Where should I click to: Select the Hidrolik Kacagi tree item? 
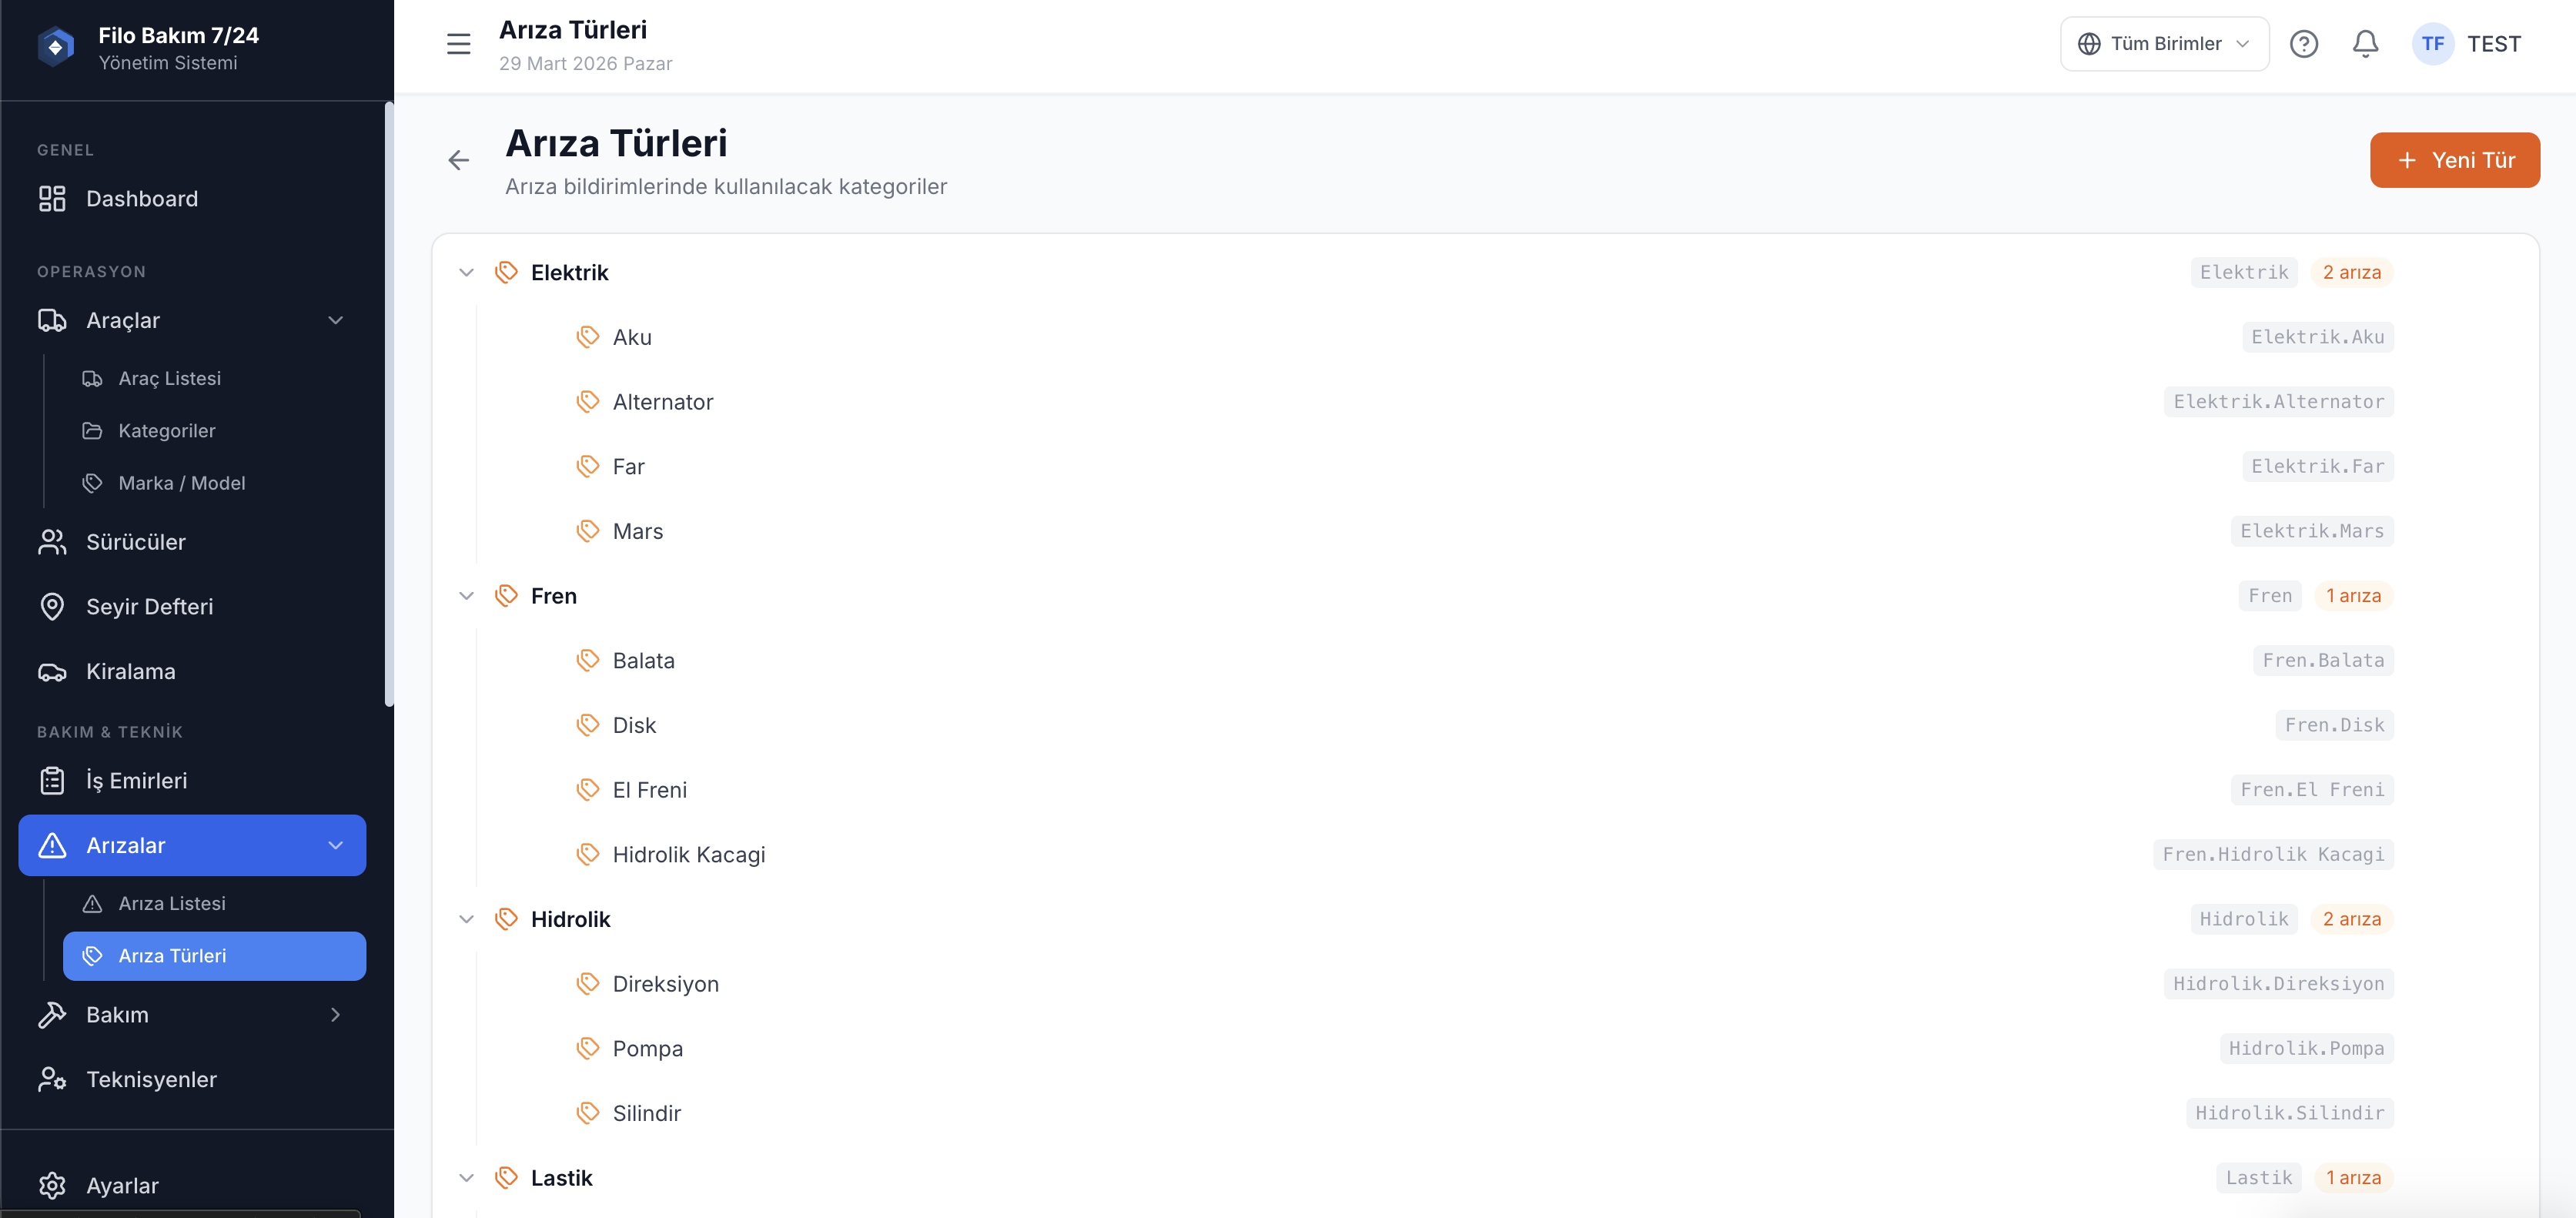688,855
